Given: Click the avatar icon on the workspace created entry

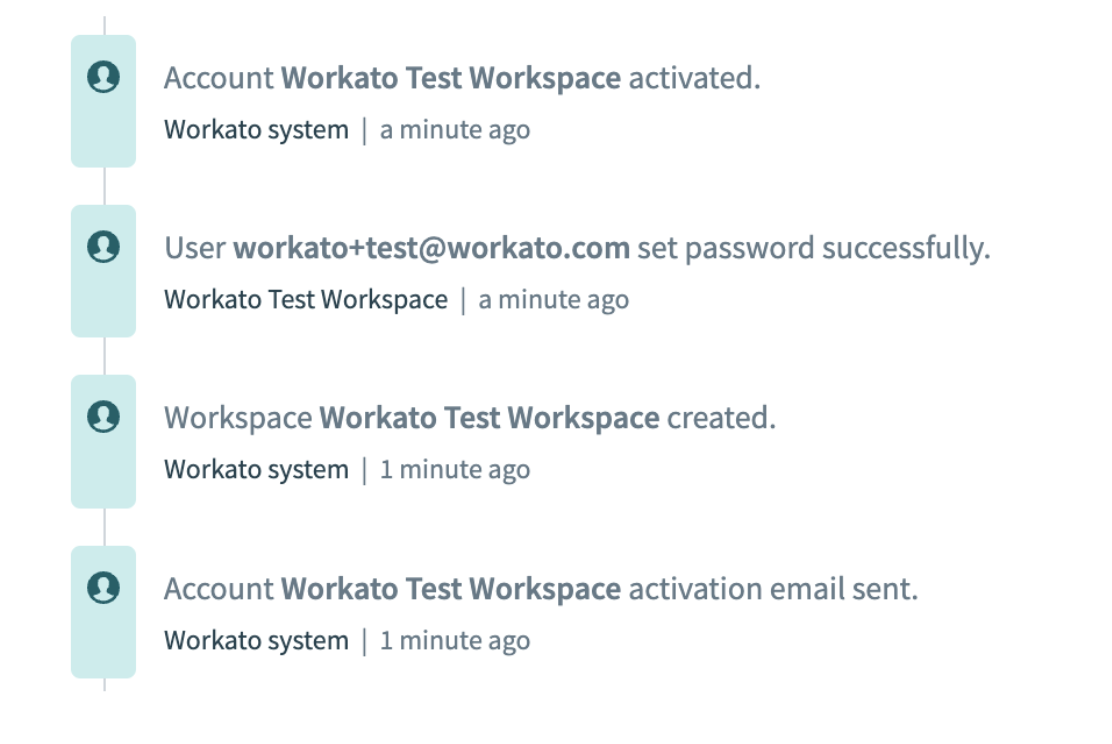Looking at the screenshot, I should coord(103,417).
